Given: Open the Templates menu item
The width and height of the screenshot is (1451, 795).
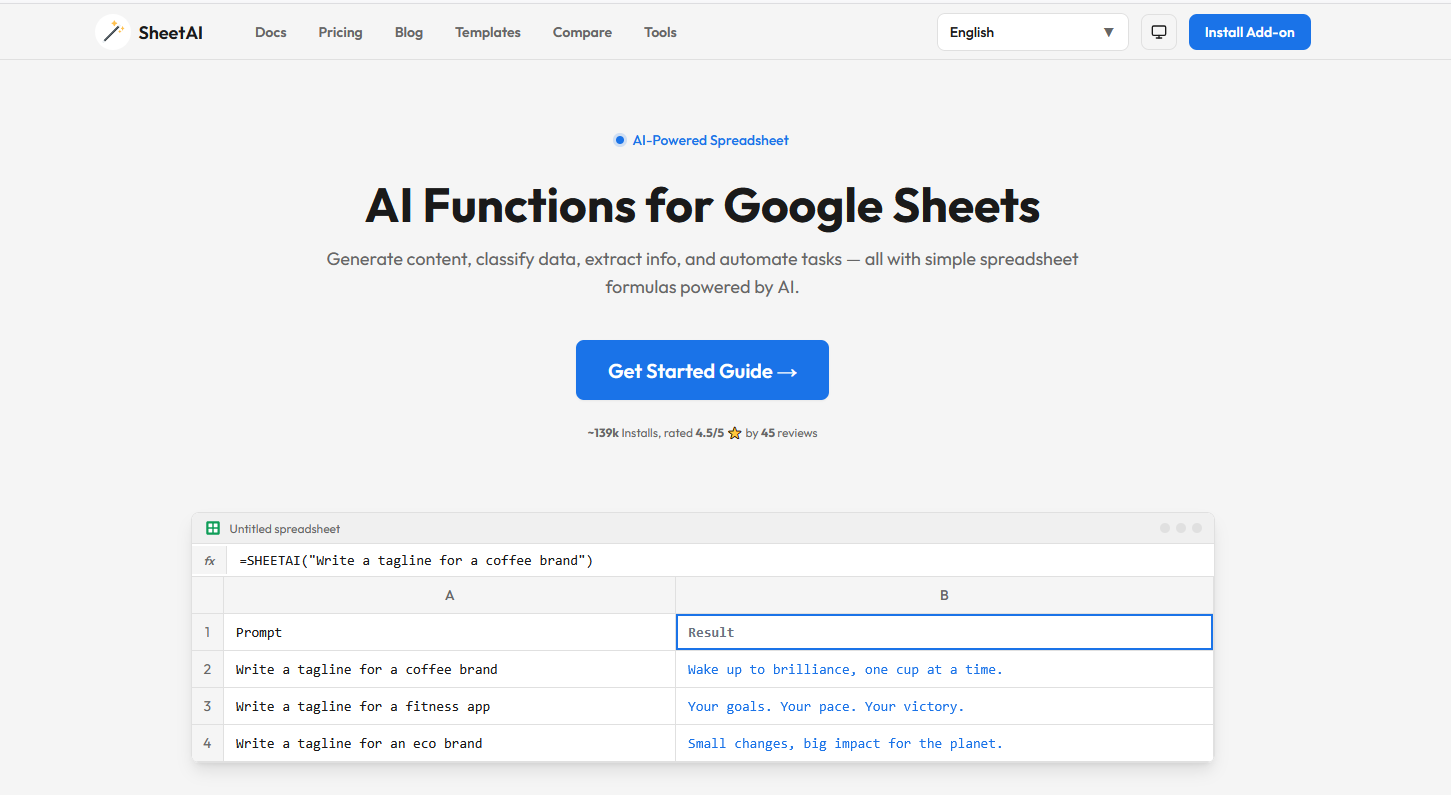Looking at the screenshot, I should coord(488,32).
